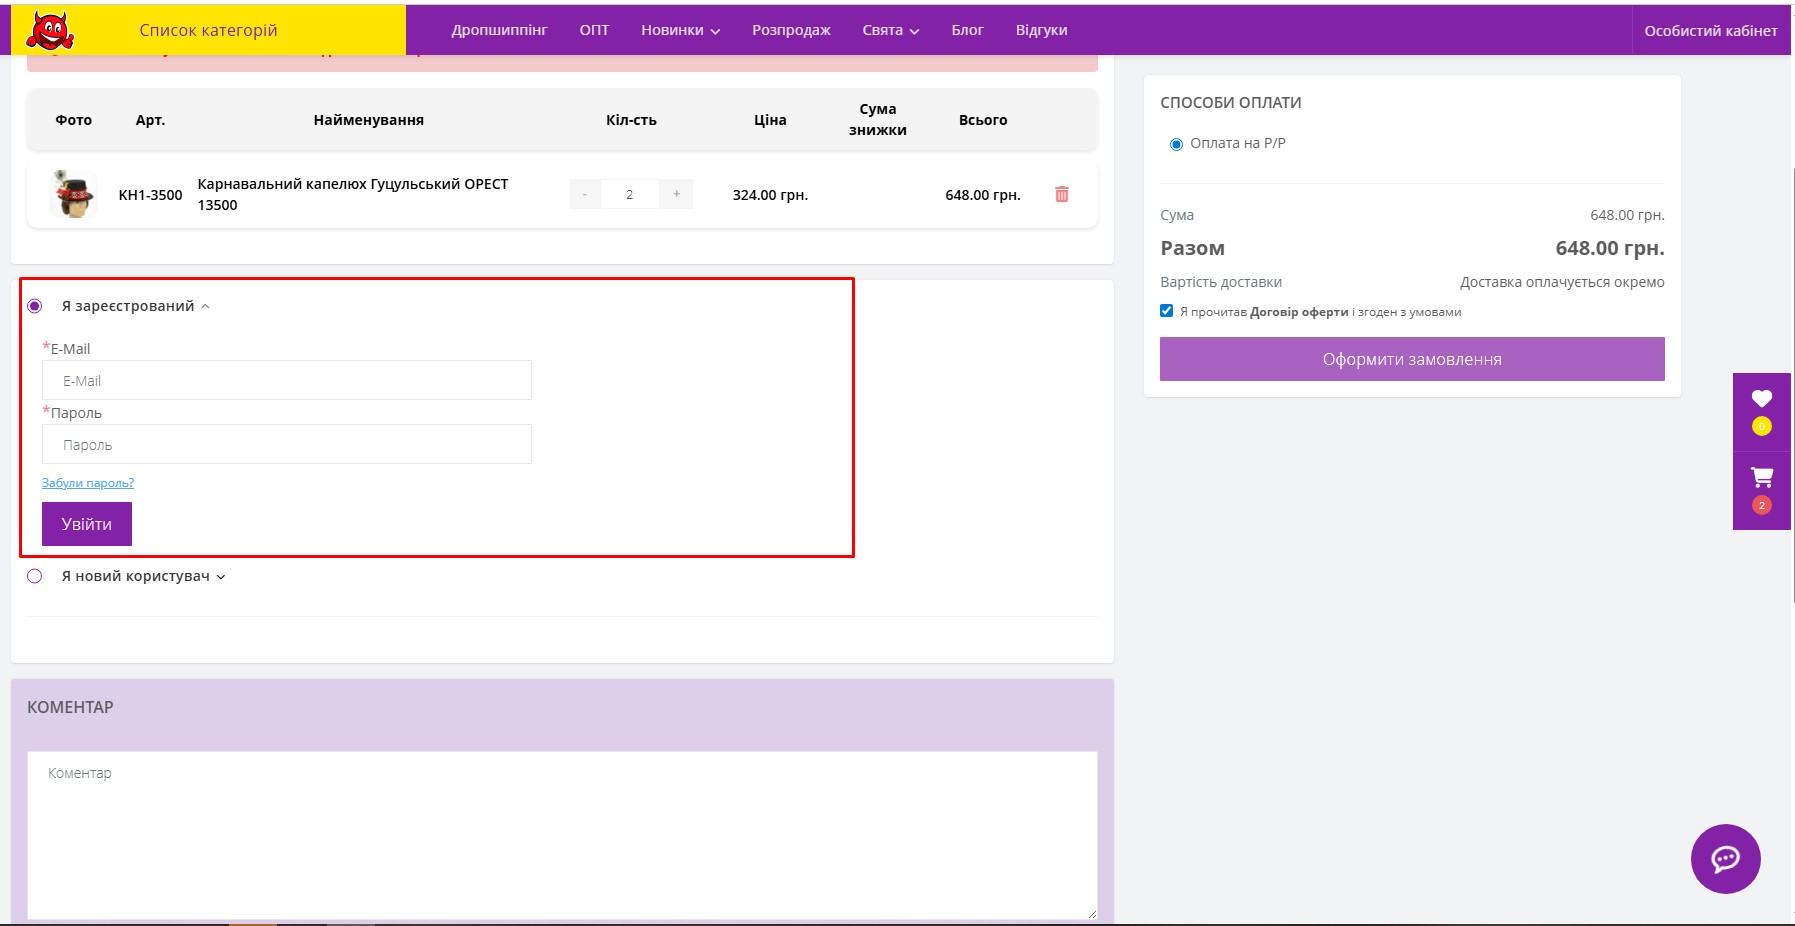Open the wishlist heart icon

point(1761,399)
